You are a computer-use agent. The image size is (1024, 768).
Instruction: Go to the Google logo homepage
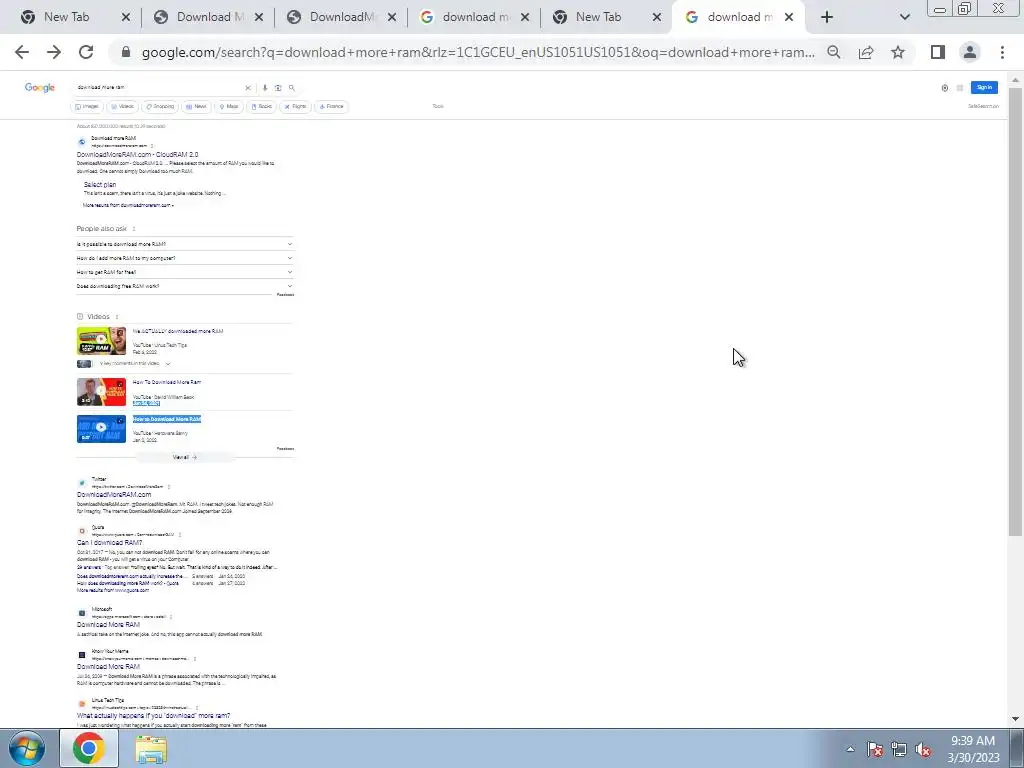pos(40,88)
